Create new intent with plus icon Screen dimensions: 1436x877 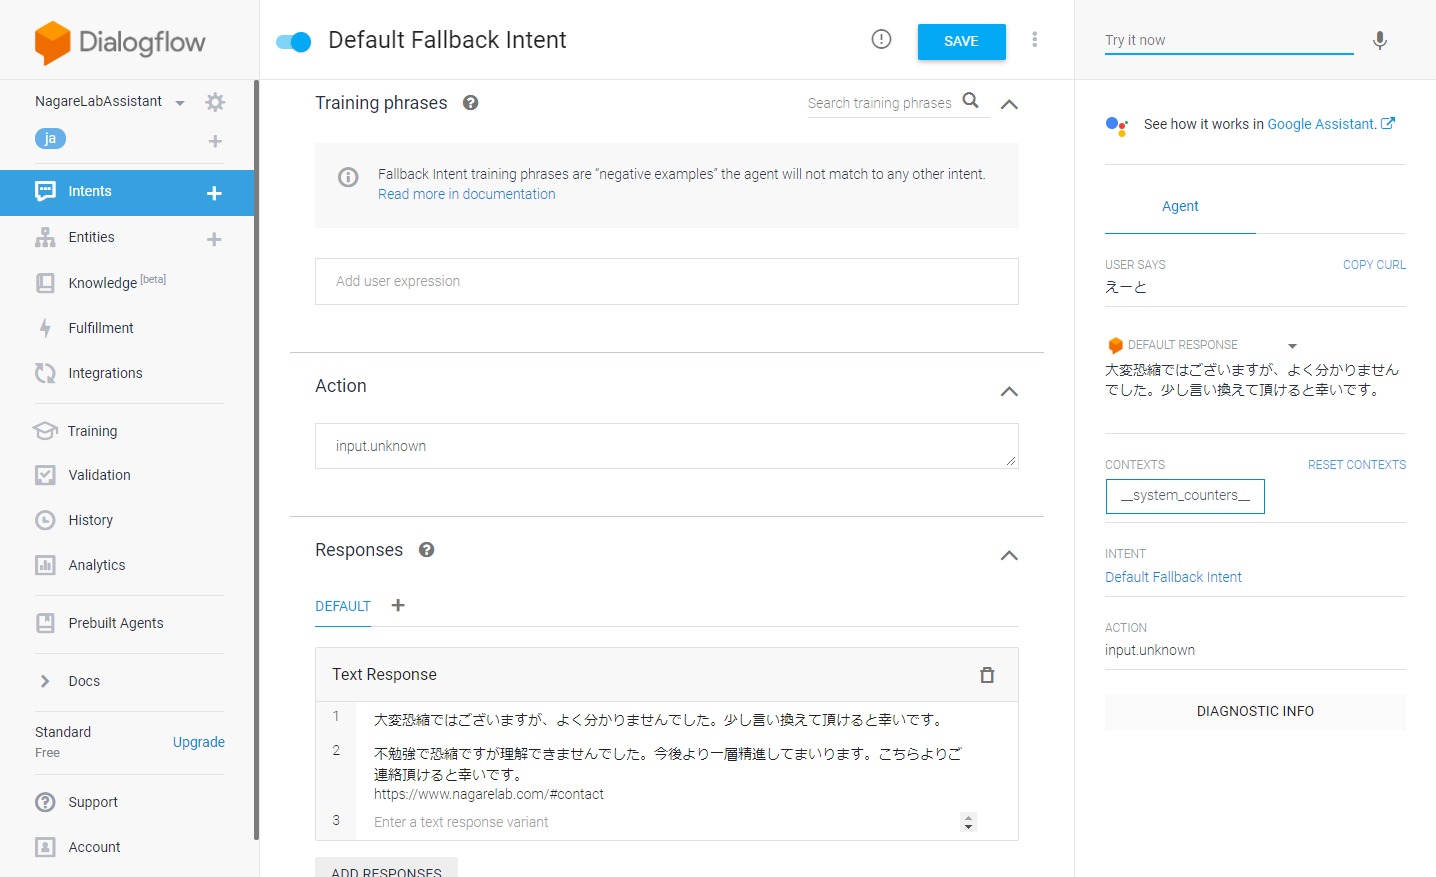[214, 193]
